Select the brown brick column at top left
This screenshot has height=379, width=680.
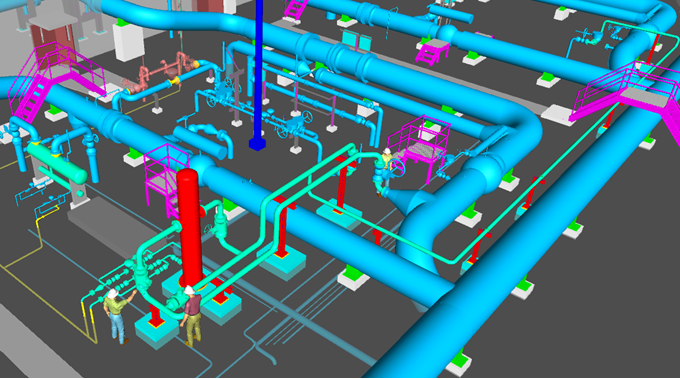pos(52,46)
